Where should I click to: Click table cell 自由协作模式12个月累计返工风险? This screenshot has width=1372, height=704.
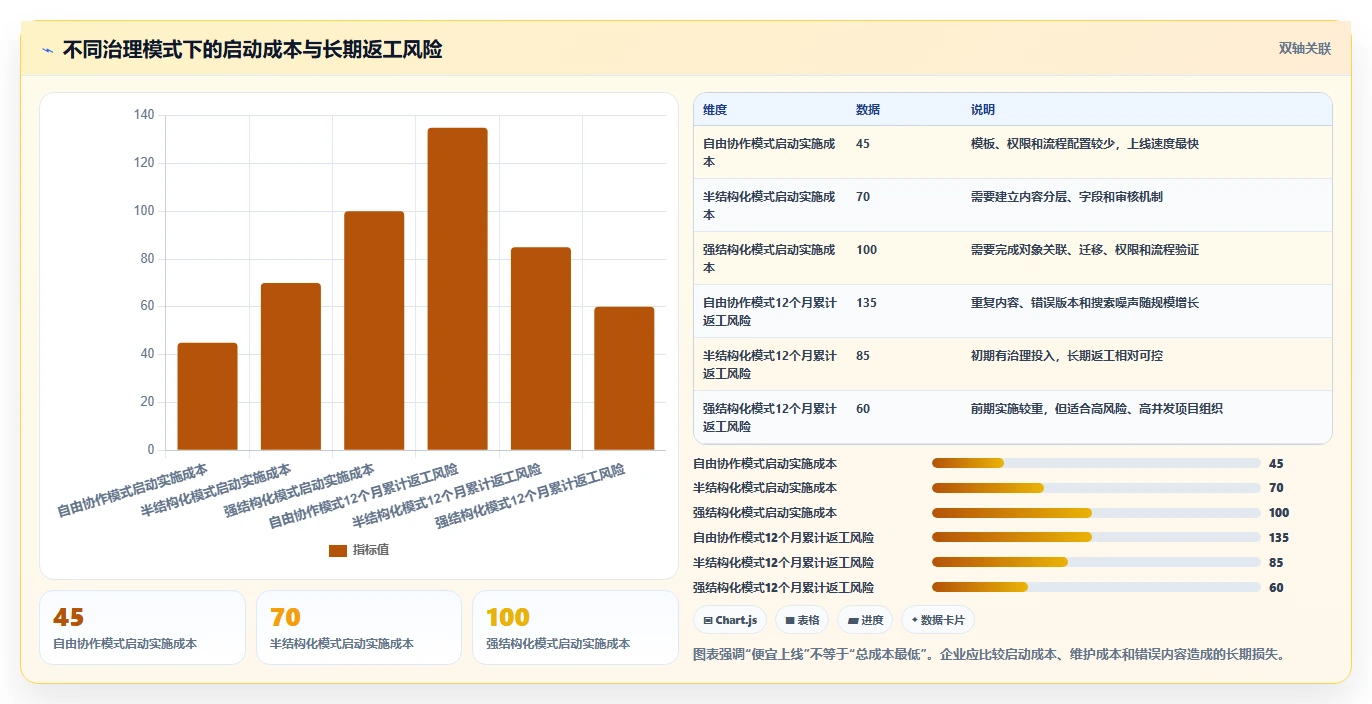(x=769, y=311)
